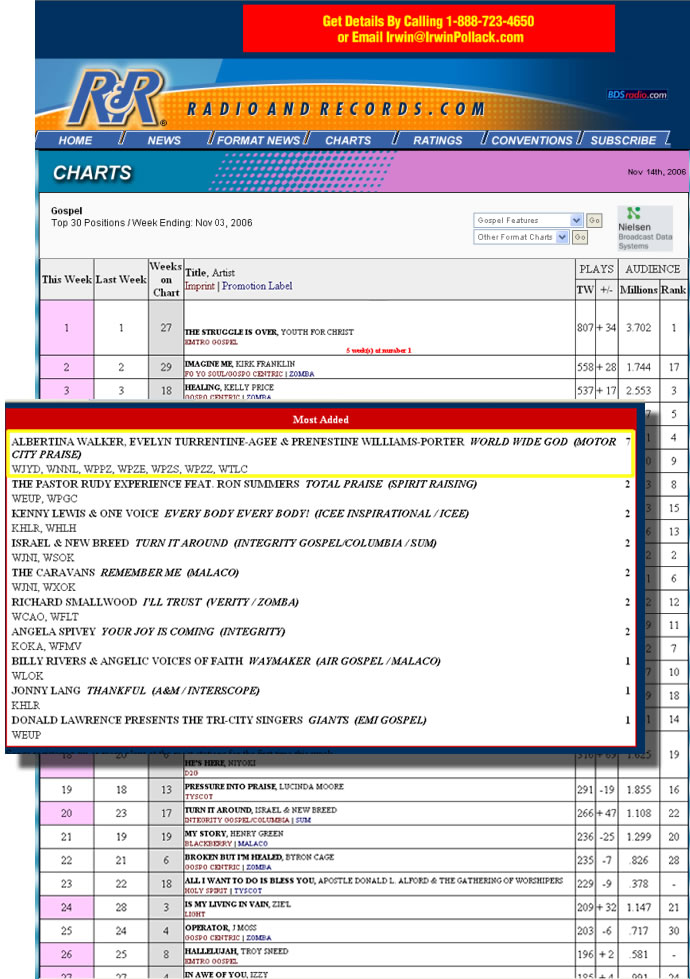Open the Other Format Charts dropdown

click(x=520, y=237)
